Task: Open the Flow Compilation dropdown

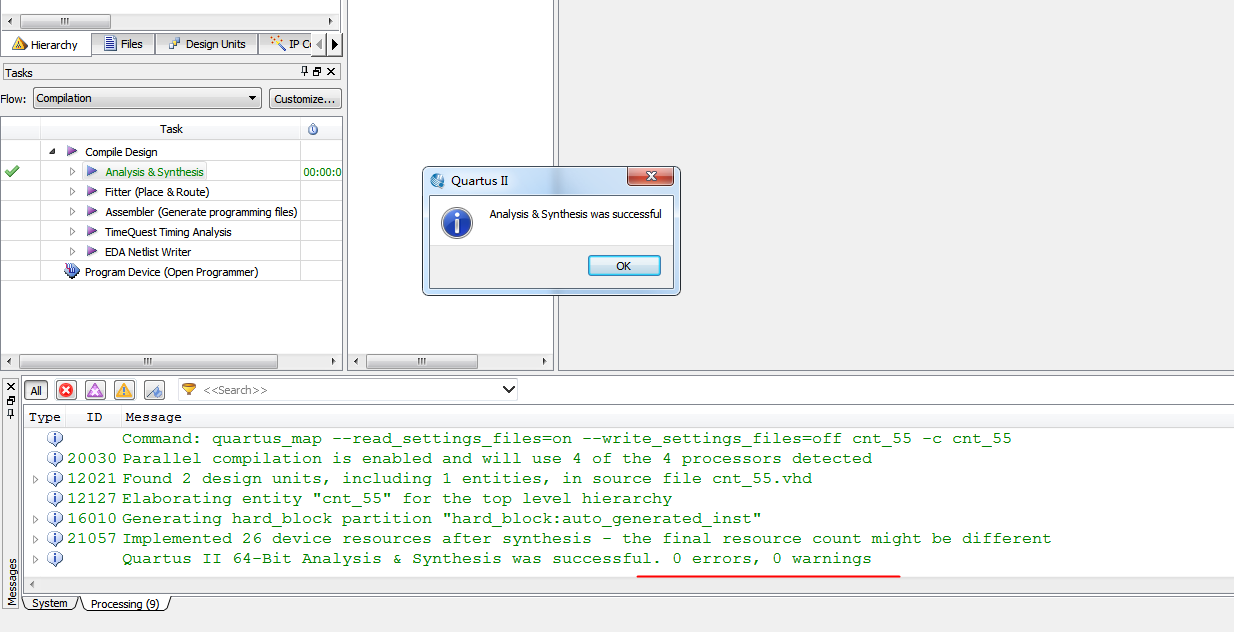Action: coord(148,98)
